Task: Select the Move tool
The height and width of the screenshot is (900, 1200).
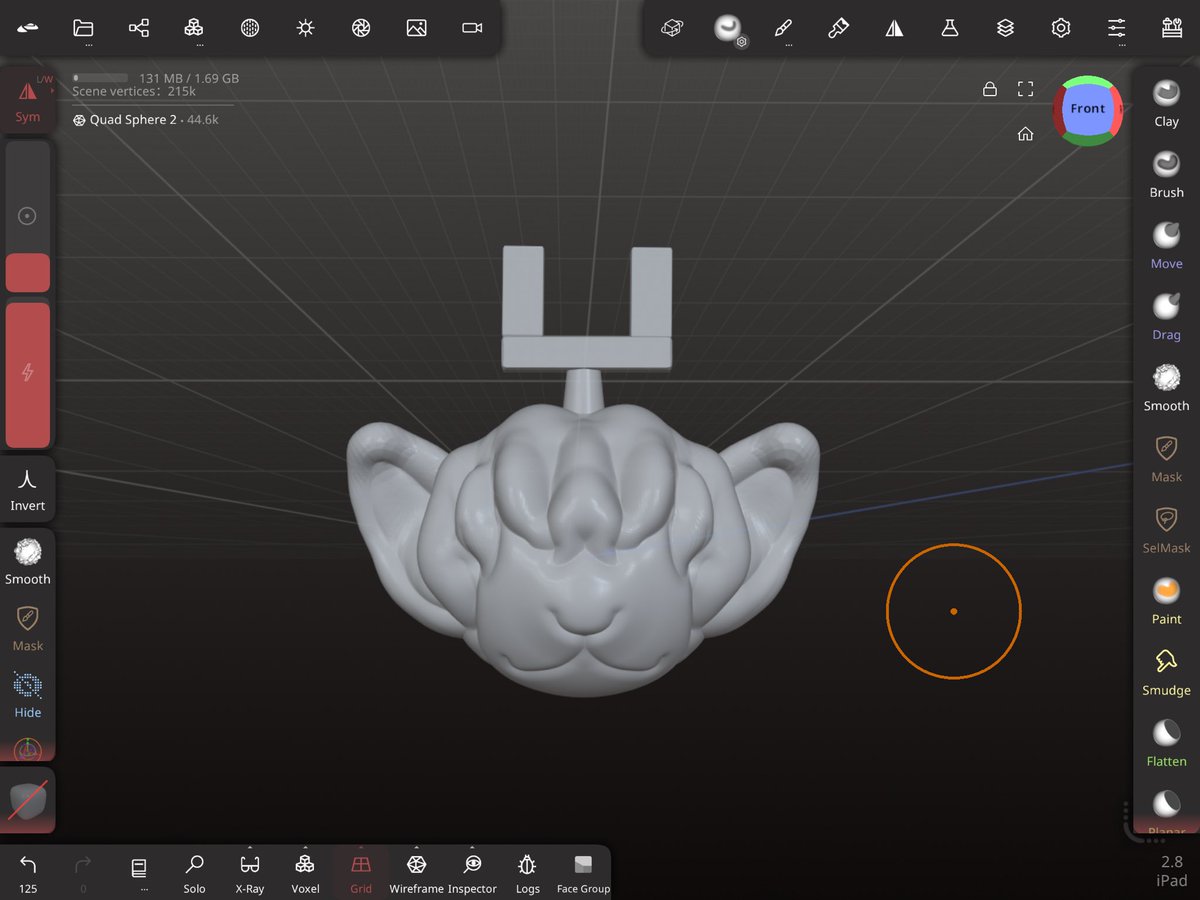Action: point(1166,245)
